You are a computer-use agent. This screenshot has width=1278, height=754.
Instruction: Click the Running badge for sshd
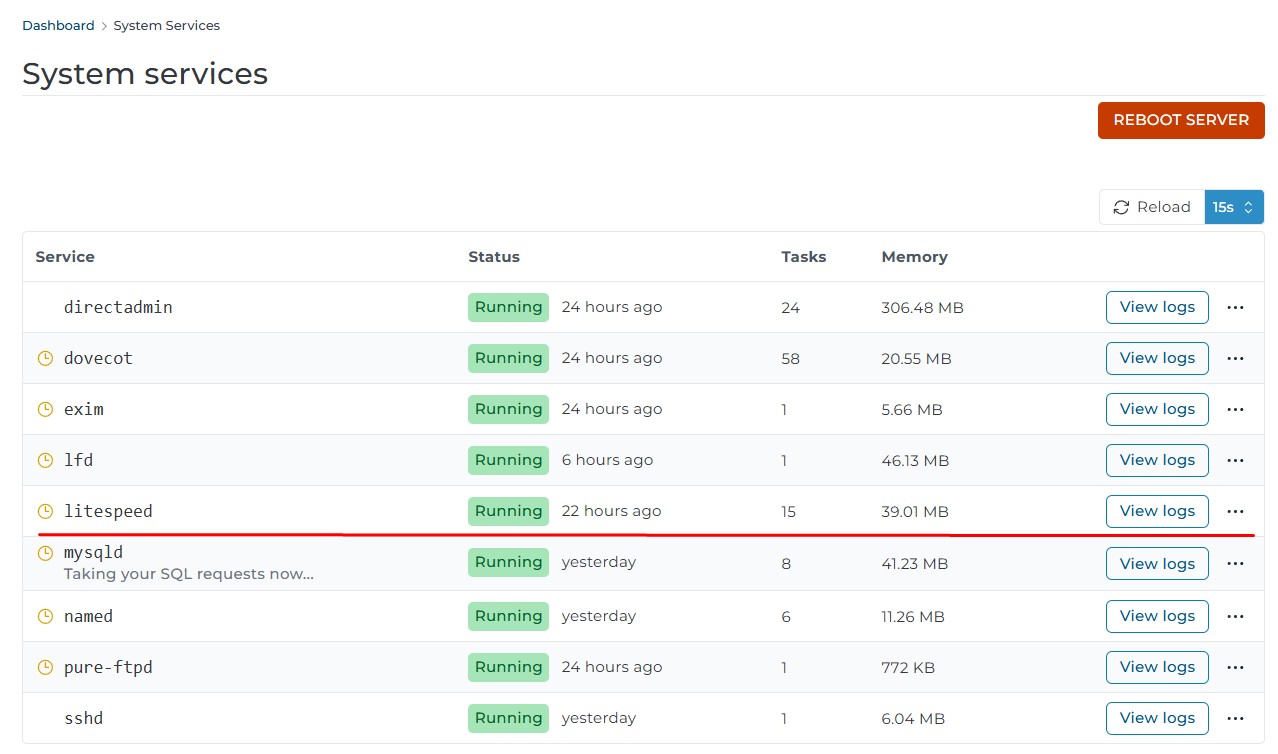click(x=508, y=718)
